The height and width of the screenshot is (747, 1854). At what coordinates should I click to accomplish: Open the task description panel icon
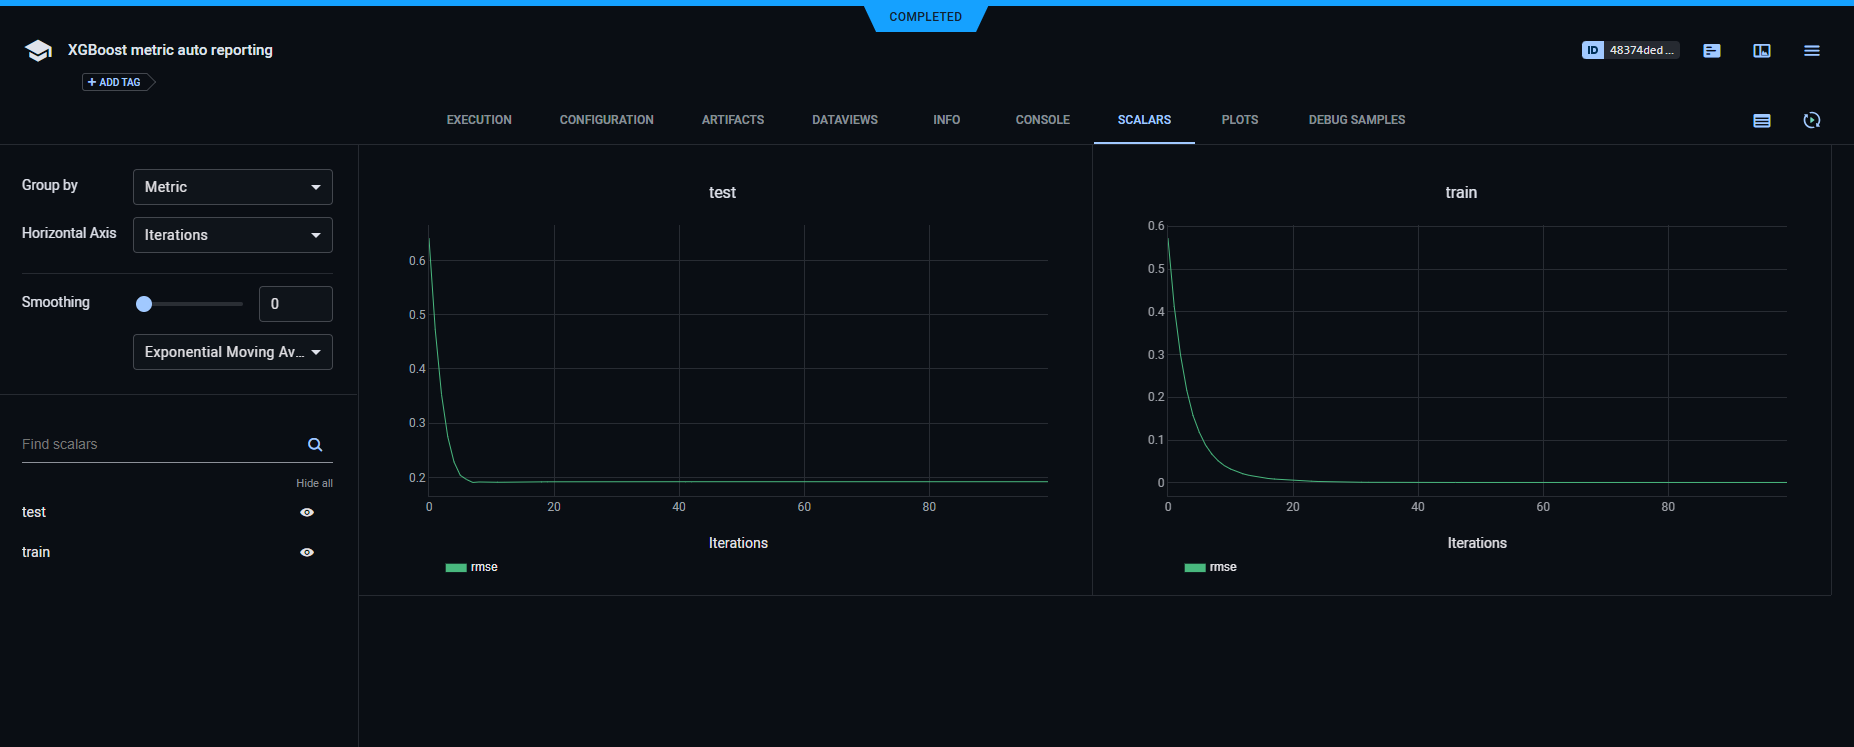pyautogui.click(x=1712, y=51)
